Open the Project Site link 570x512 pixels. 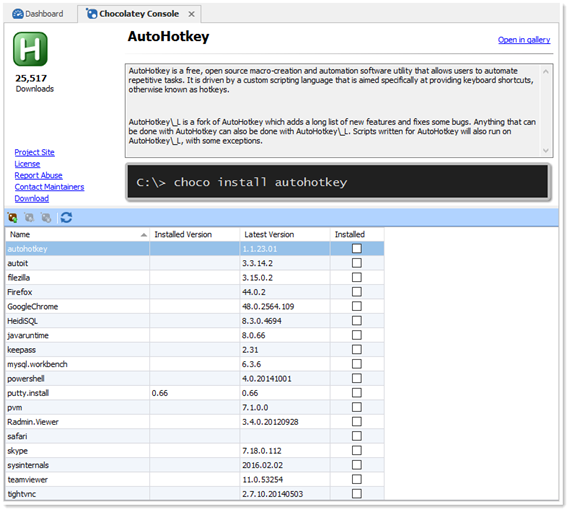tap(35, 152)
